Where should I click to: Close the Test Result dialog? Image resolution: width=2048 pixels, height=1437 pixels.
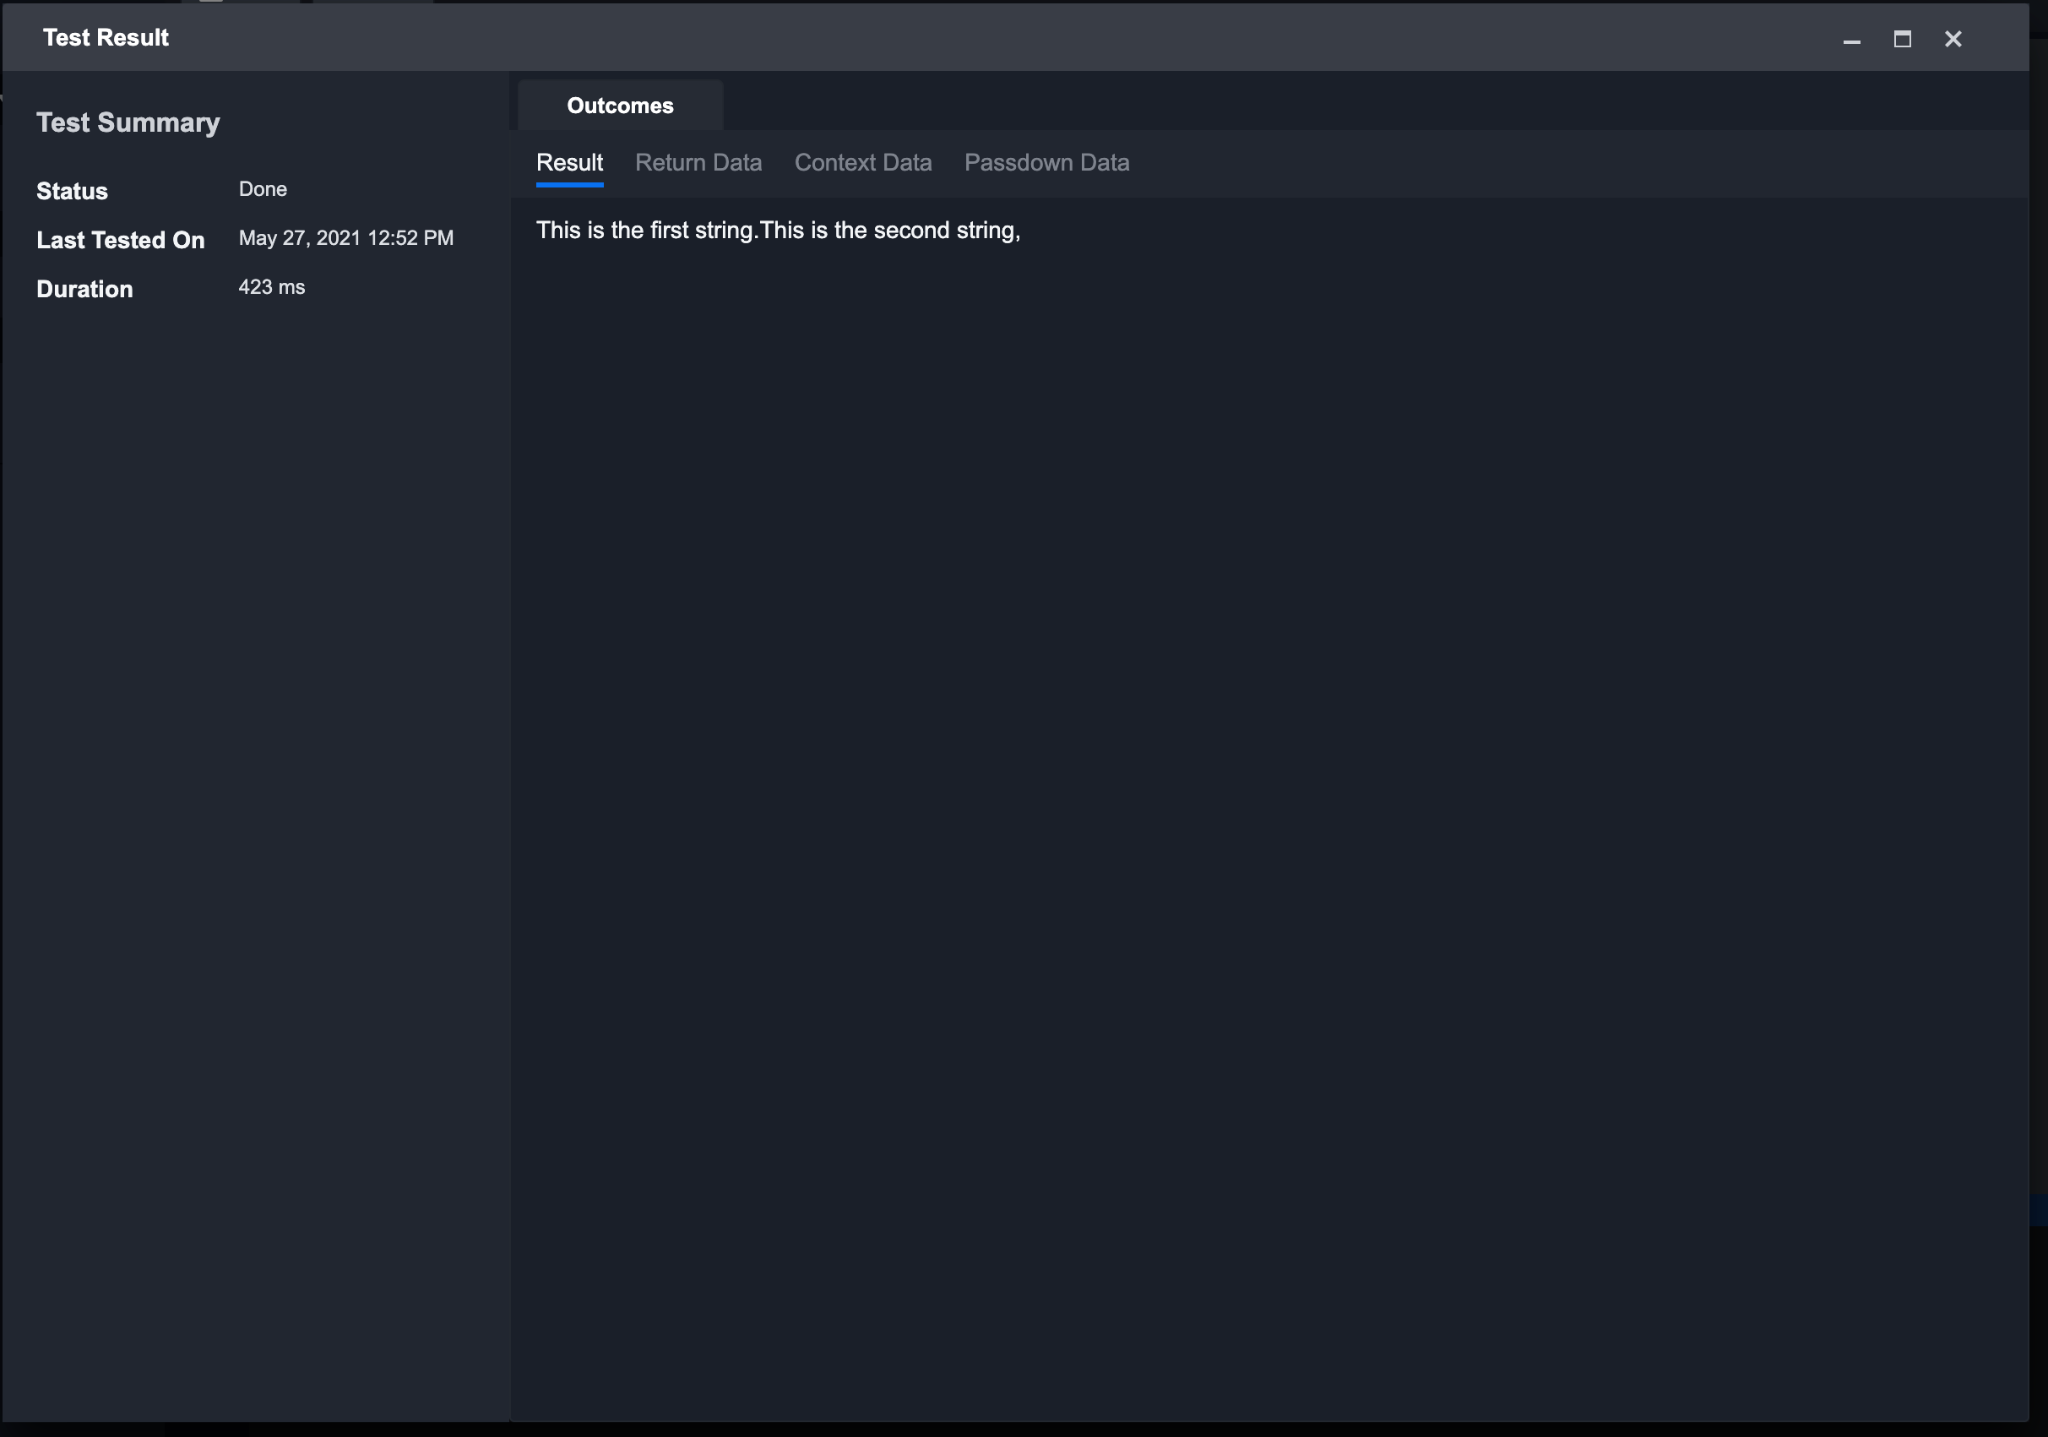tap(1953, 39)
